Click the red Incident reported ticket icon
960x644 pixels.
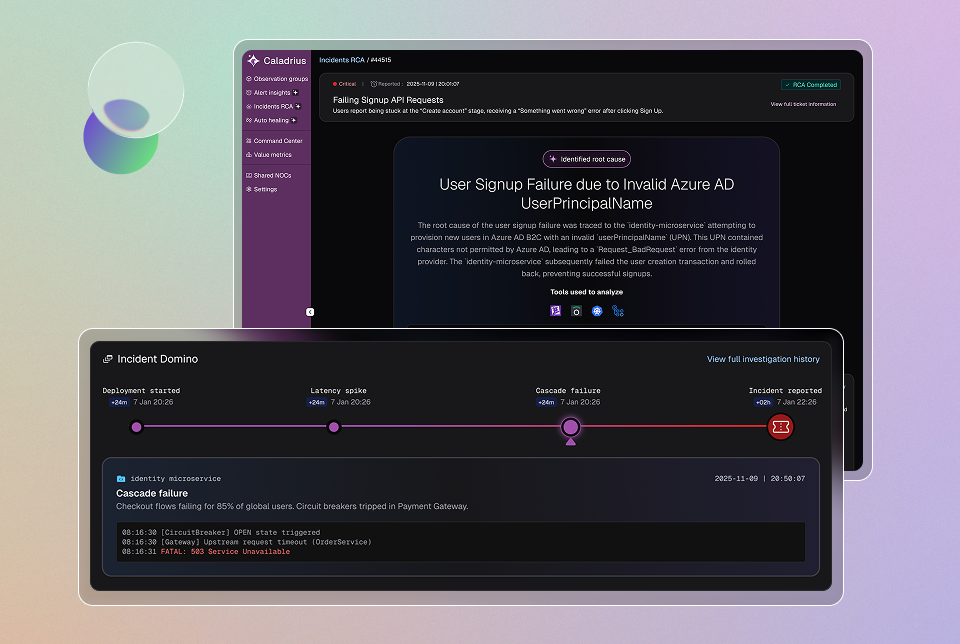coord(781,427)
